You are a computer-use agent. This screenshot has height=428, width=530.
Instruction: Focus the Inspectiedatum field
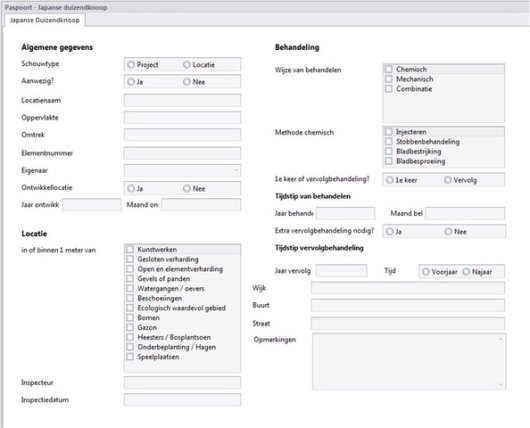(x=183, y=400)
